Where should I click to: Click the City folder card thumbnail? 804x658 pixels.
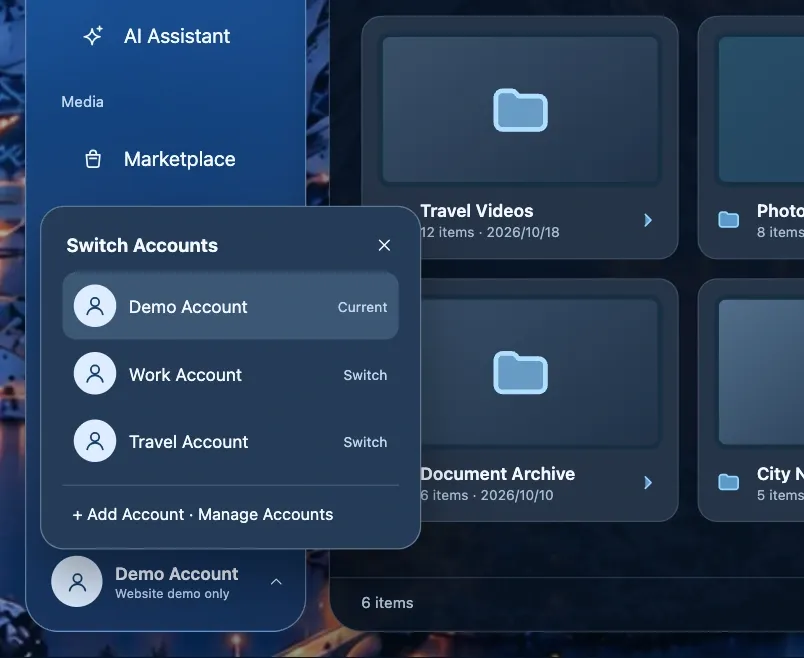[x=761, y=372]
